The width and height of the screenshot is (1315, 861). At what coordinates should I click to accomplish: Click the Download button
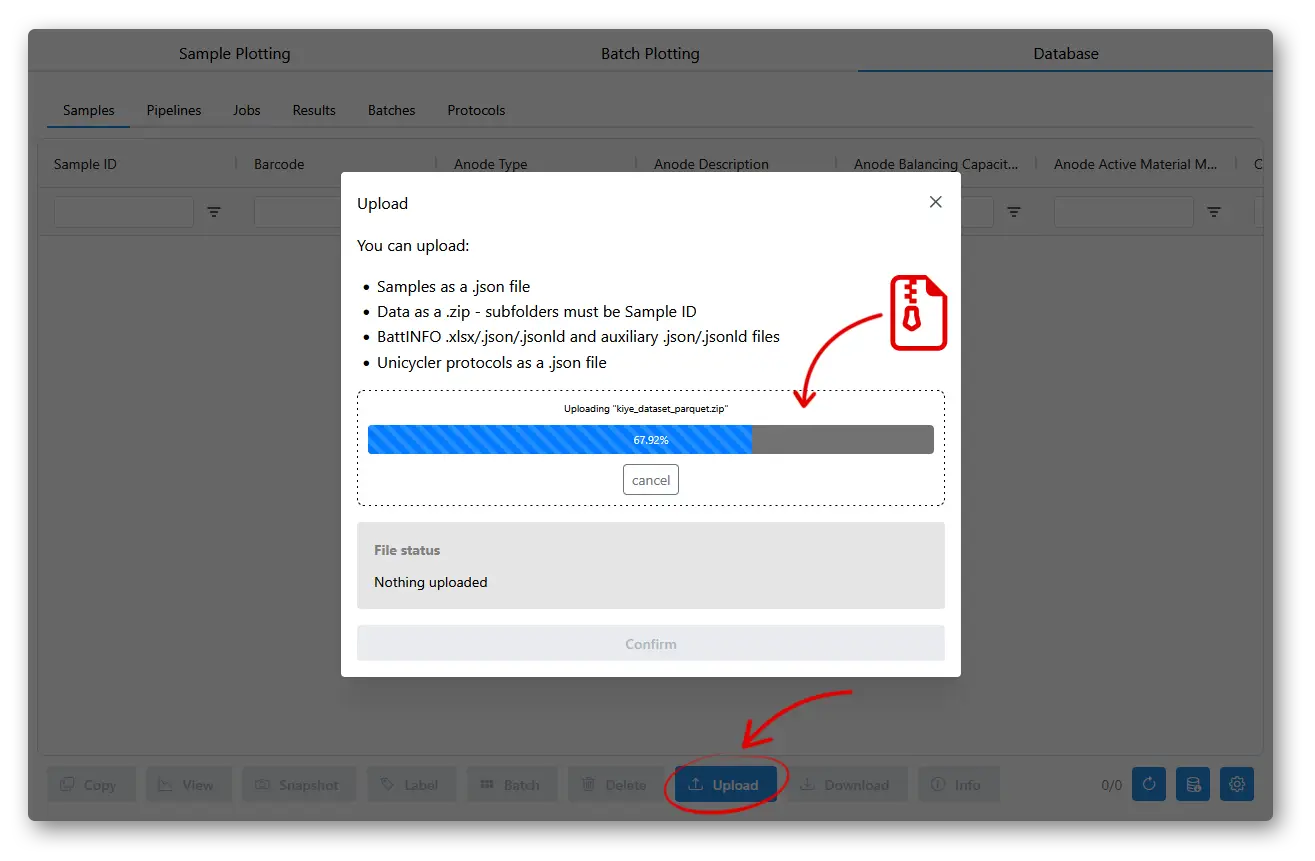point(847,785)
